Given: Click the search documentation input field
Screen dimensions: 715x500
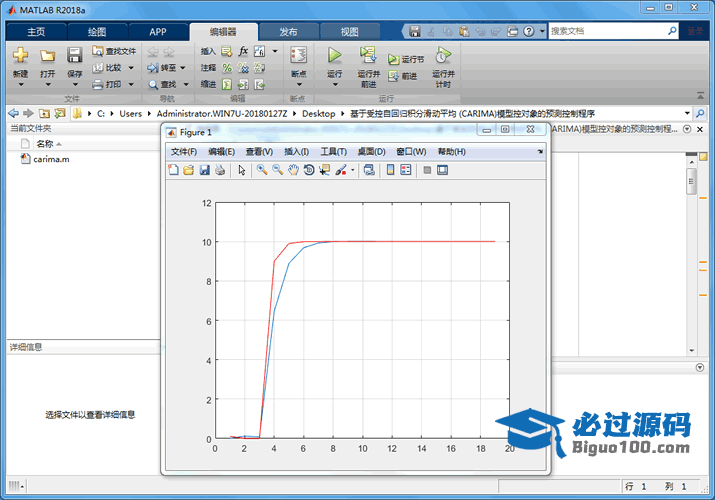Looking at the screenshot, I should click(x=607, y=31).
